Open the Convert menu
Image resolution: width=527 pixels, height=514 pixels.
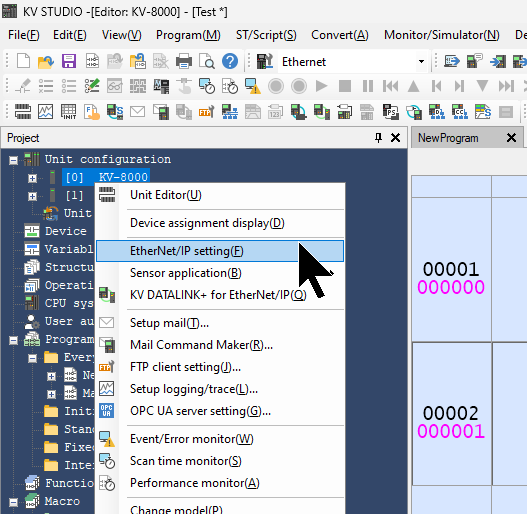[x=339, y=35]
